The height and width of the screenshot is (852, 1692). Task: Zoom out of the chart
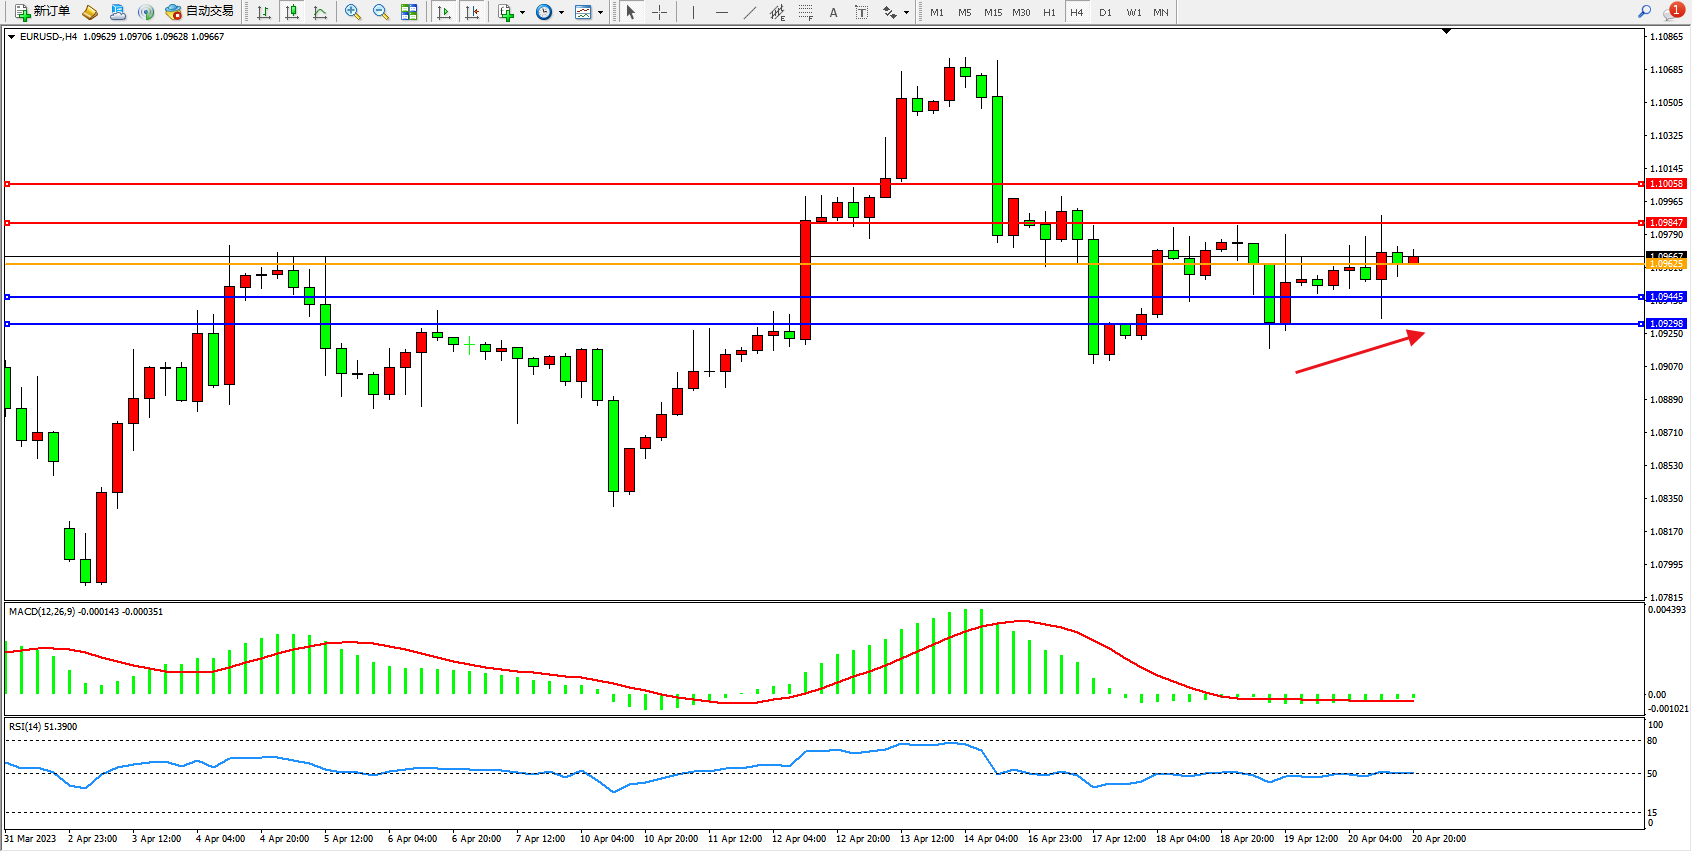coord(380,12)
